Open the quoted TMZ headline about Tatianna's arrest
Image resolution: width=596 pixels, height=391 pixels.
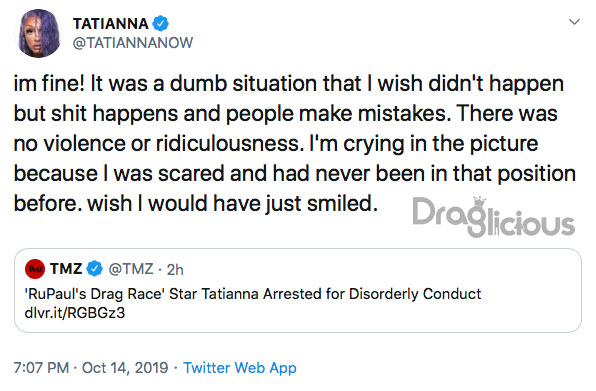pyautogui.click(x=253, y=294)
